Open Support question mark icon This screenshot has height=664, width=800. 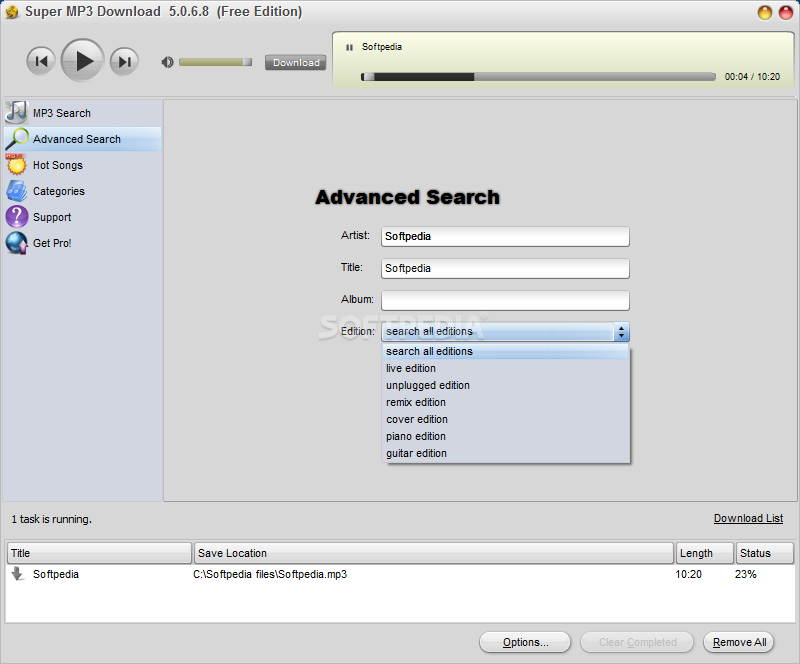click(x=16, y=217)
